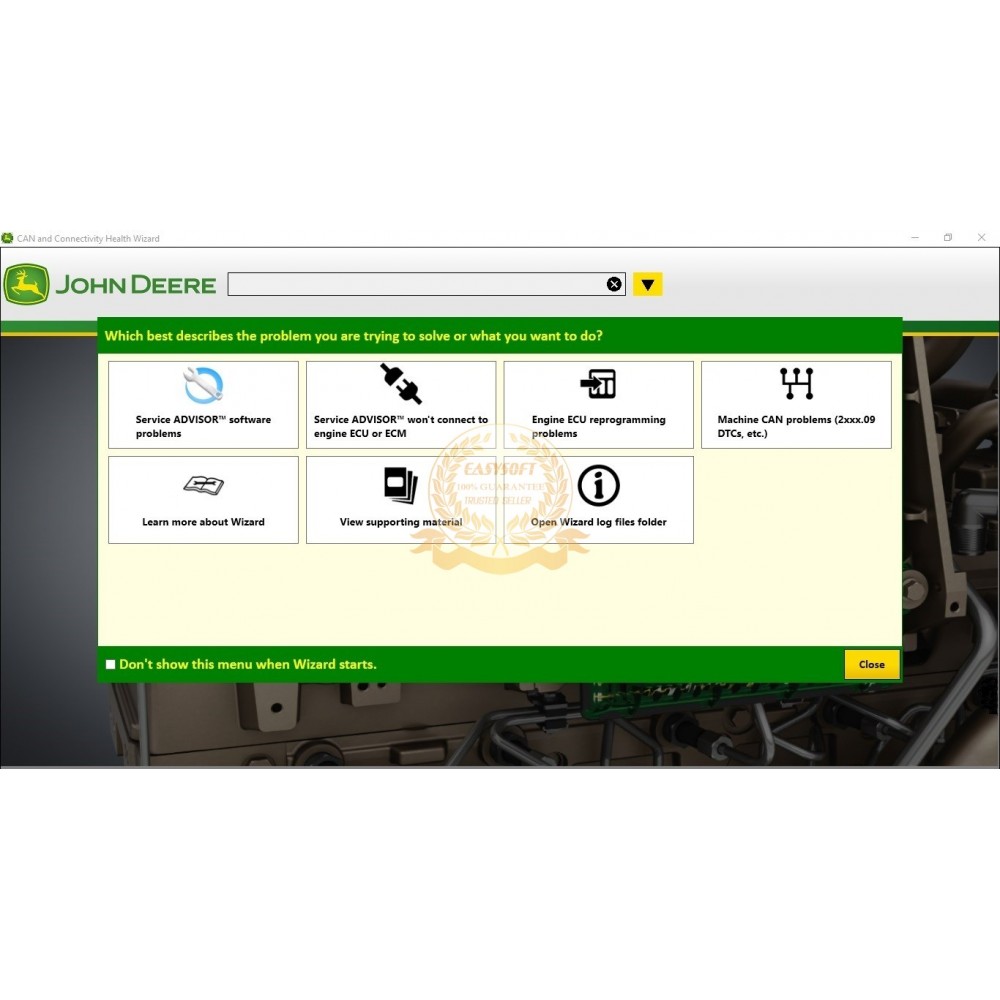Minimize the CAN and Connectivity Health Wizard window
This screenshot has width=1000, height=1000.
pyautogui.click(x=915, y=237)
